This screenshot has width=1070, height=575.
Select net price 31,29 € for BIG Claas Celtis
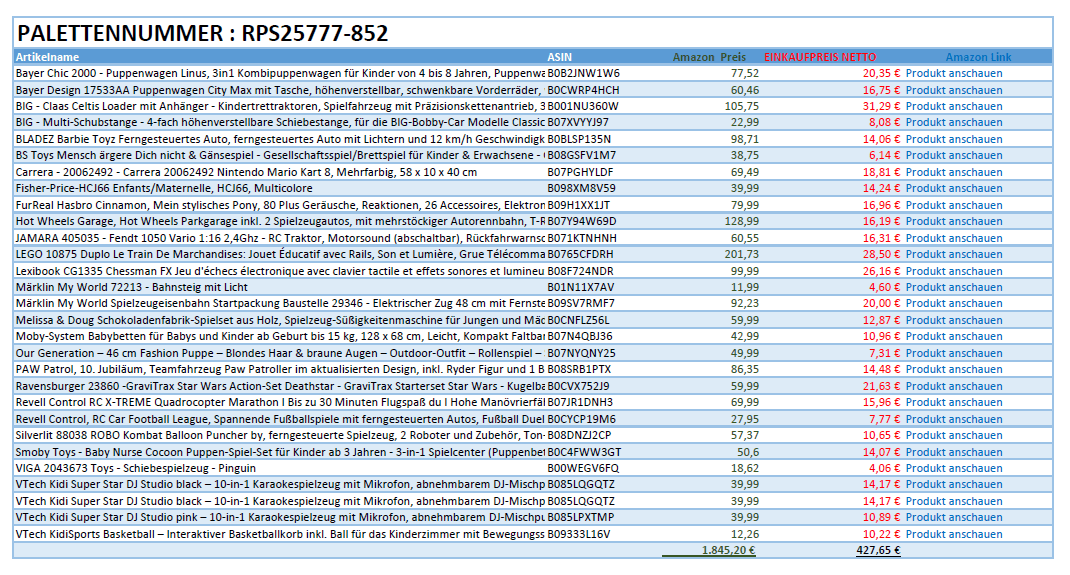pos(881,106)
